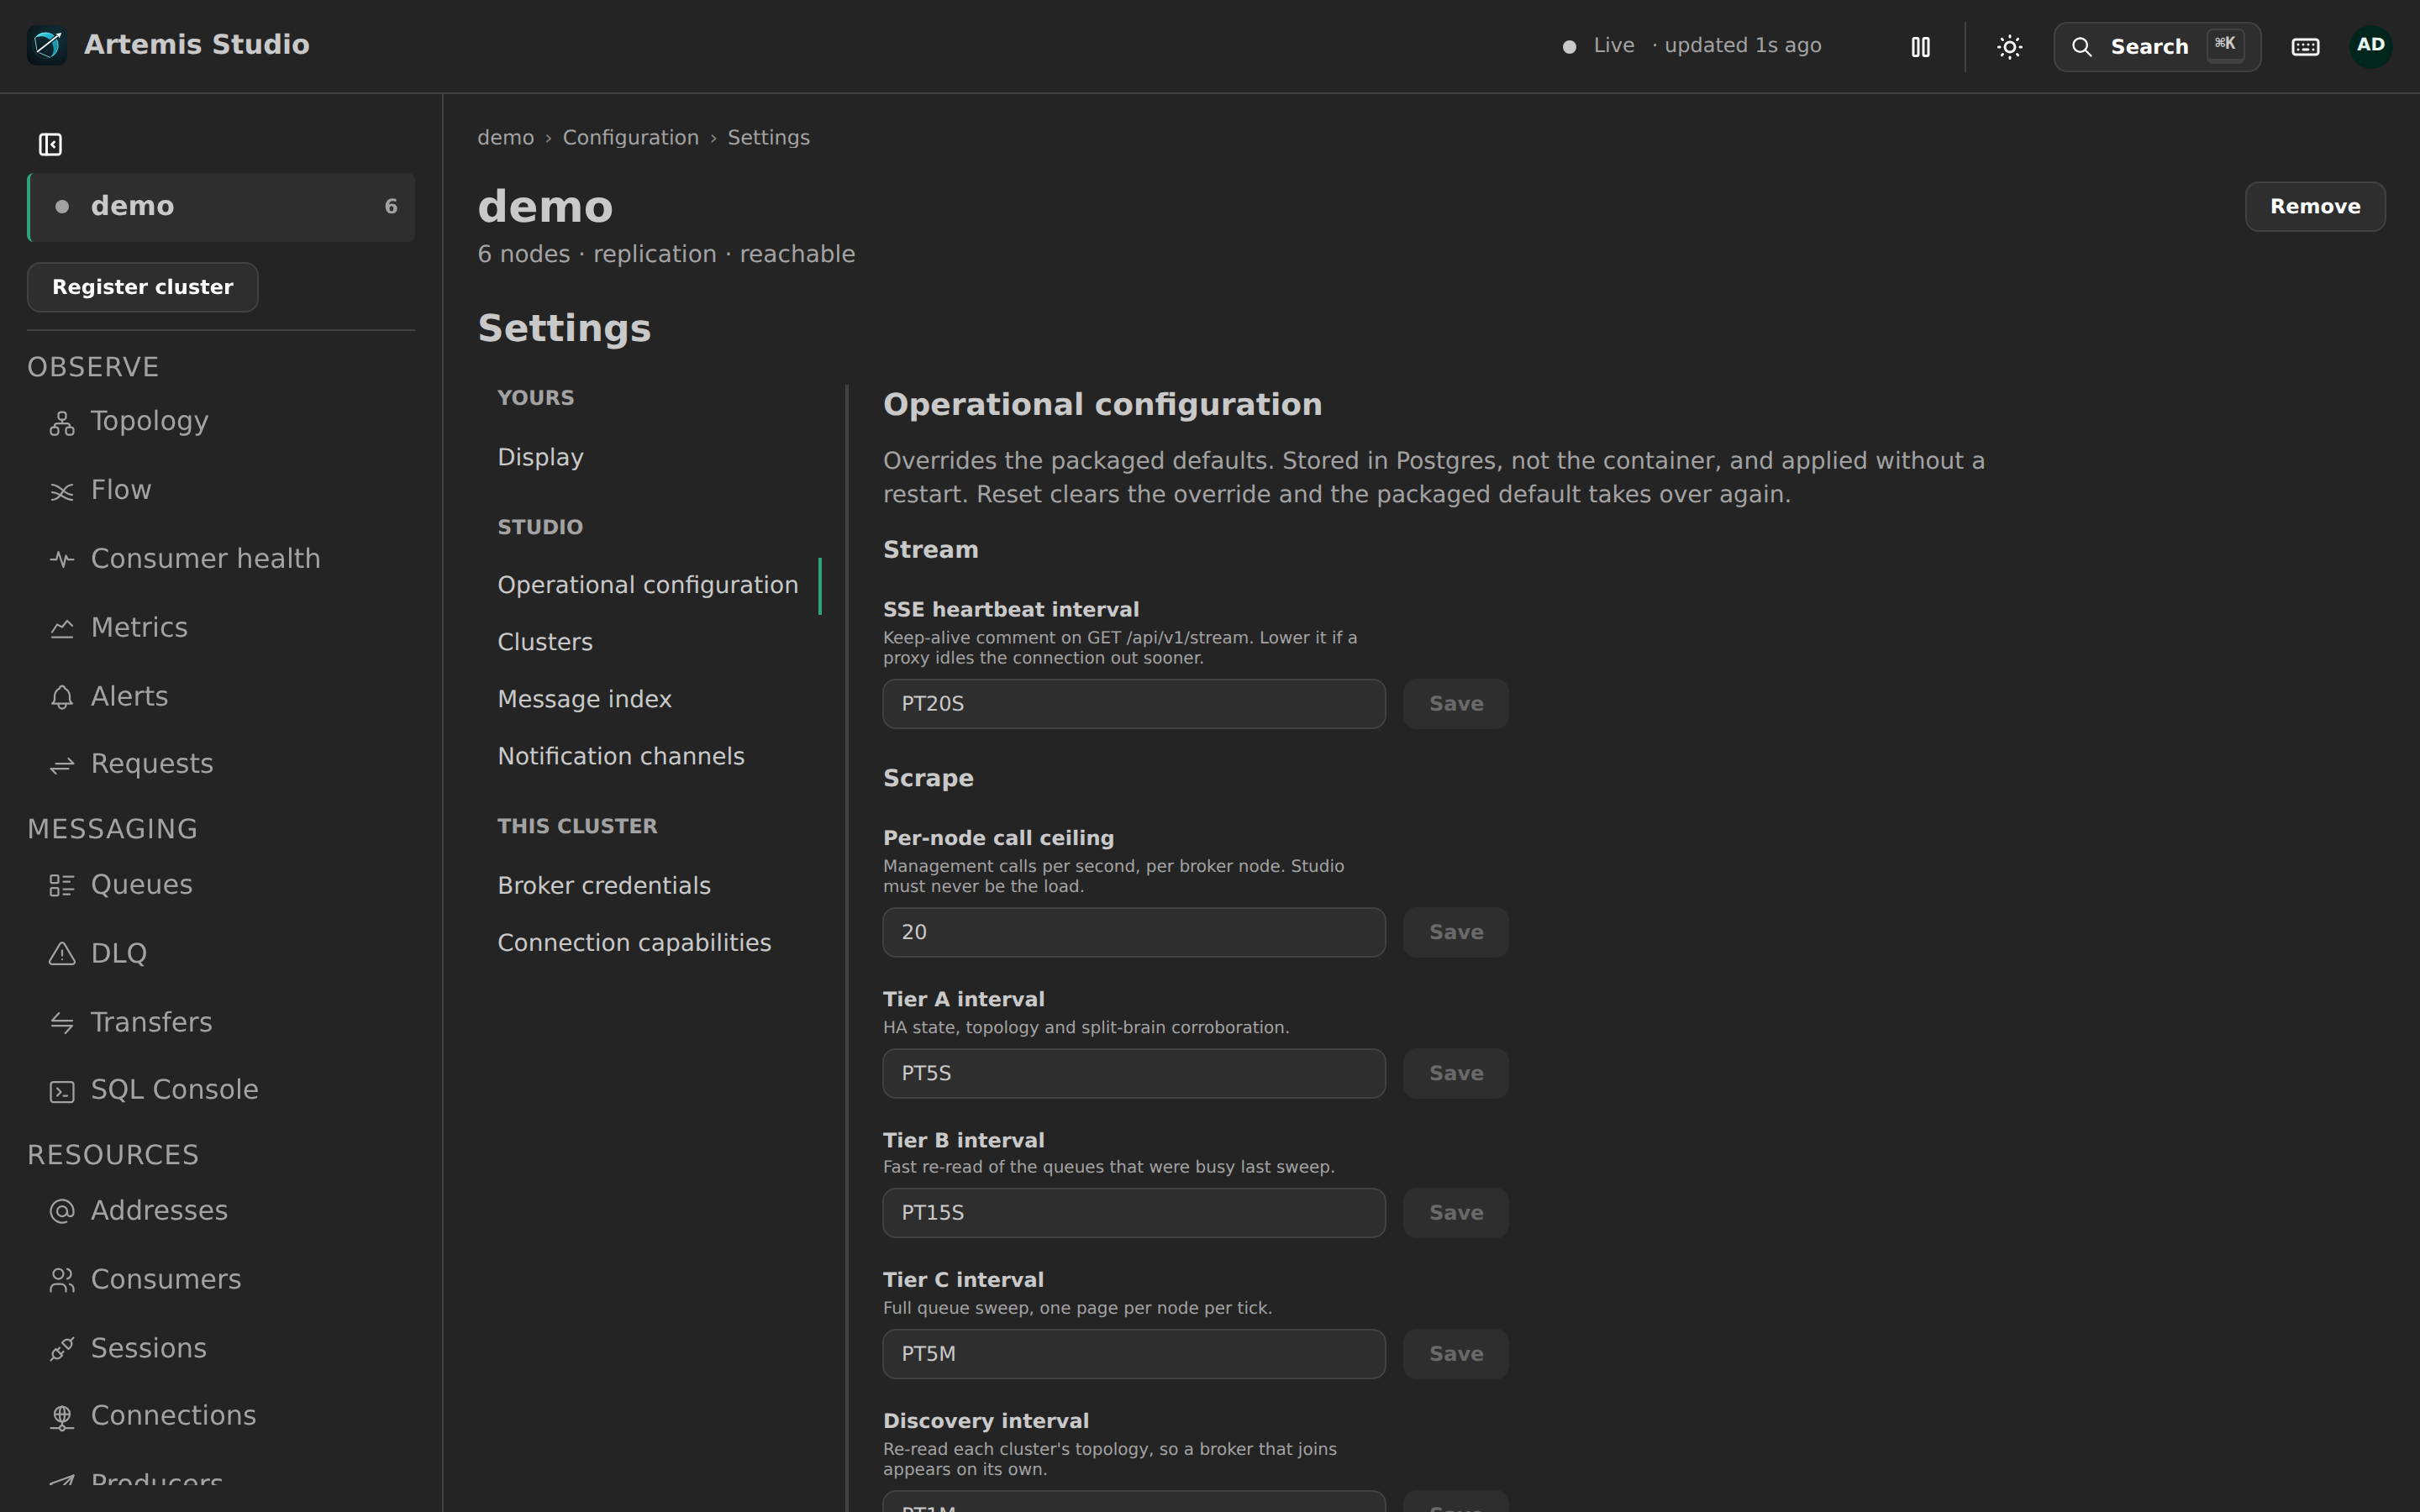Click the Metrics chart icon
The height and width of the screenshot is (1512, 2420).
(62, 629)
